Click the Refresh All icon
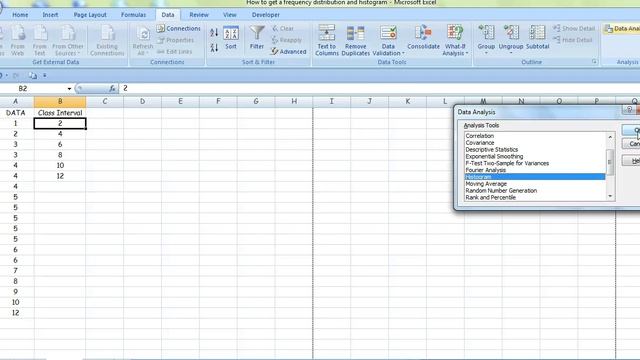This screenshot has height=360, width=640. click(143, 40)
